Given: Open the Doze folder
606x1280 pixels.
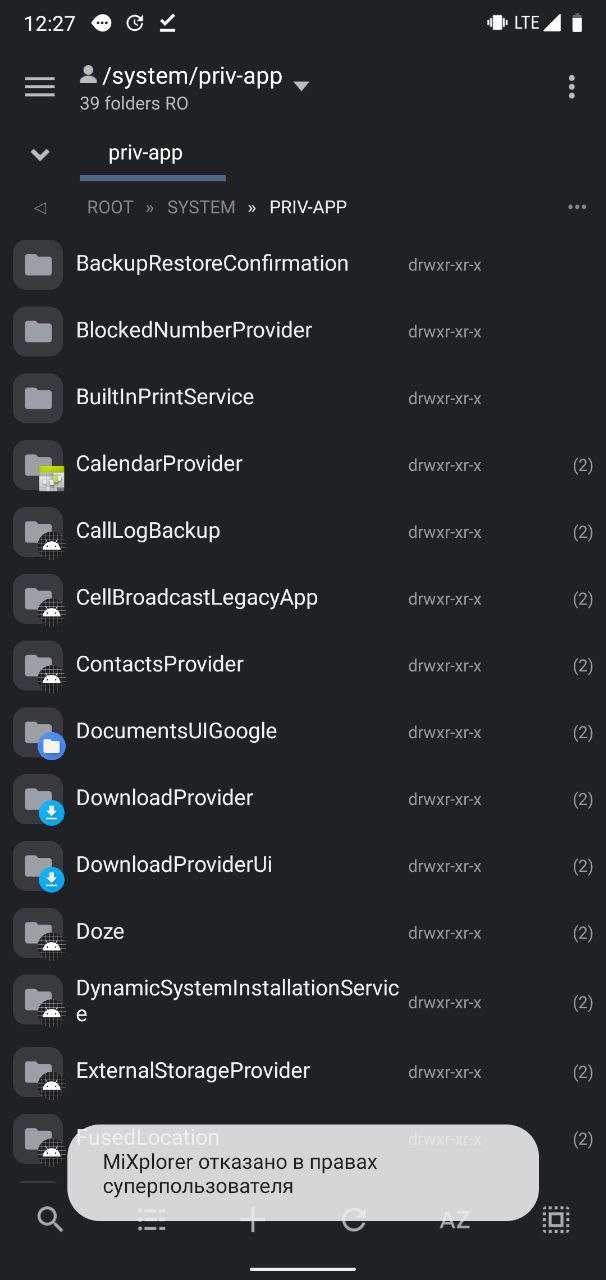Looking at the screenshot, I should [303, 933].
